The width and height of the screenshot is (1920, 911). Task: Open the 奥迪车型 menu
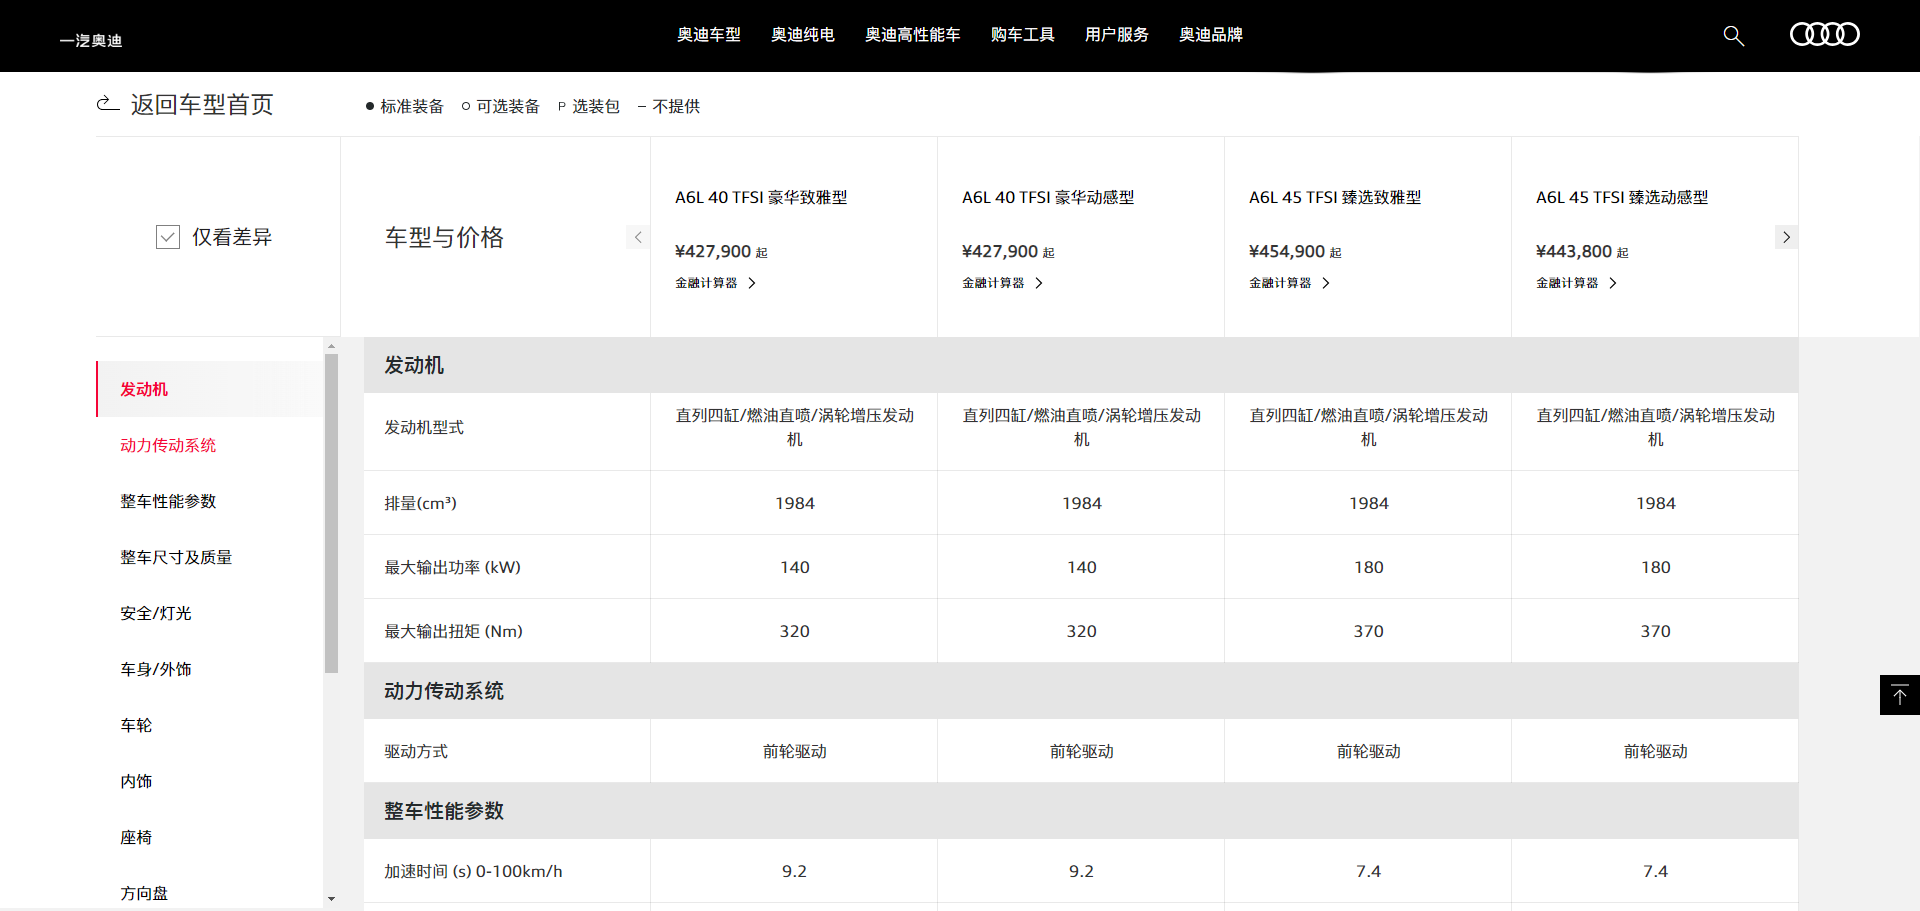point(708,35)
